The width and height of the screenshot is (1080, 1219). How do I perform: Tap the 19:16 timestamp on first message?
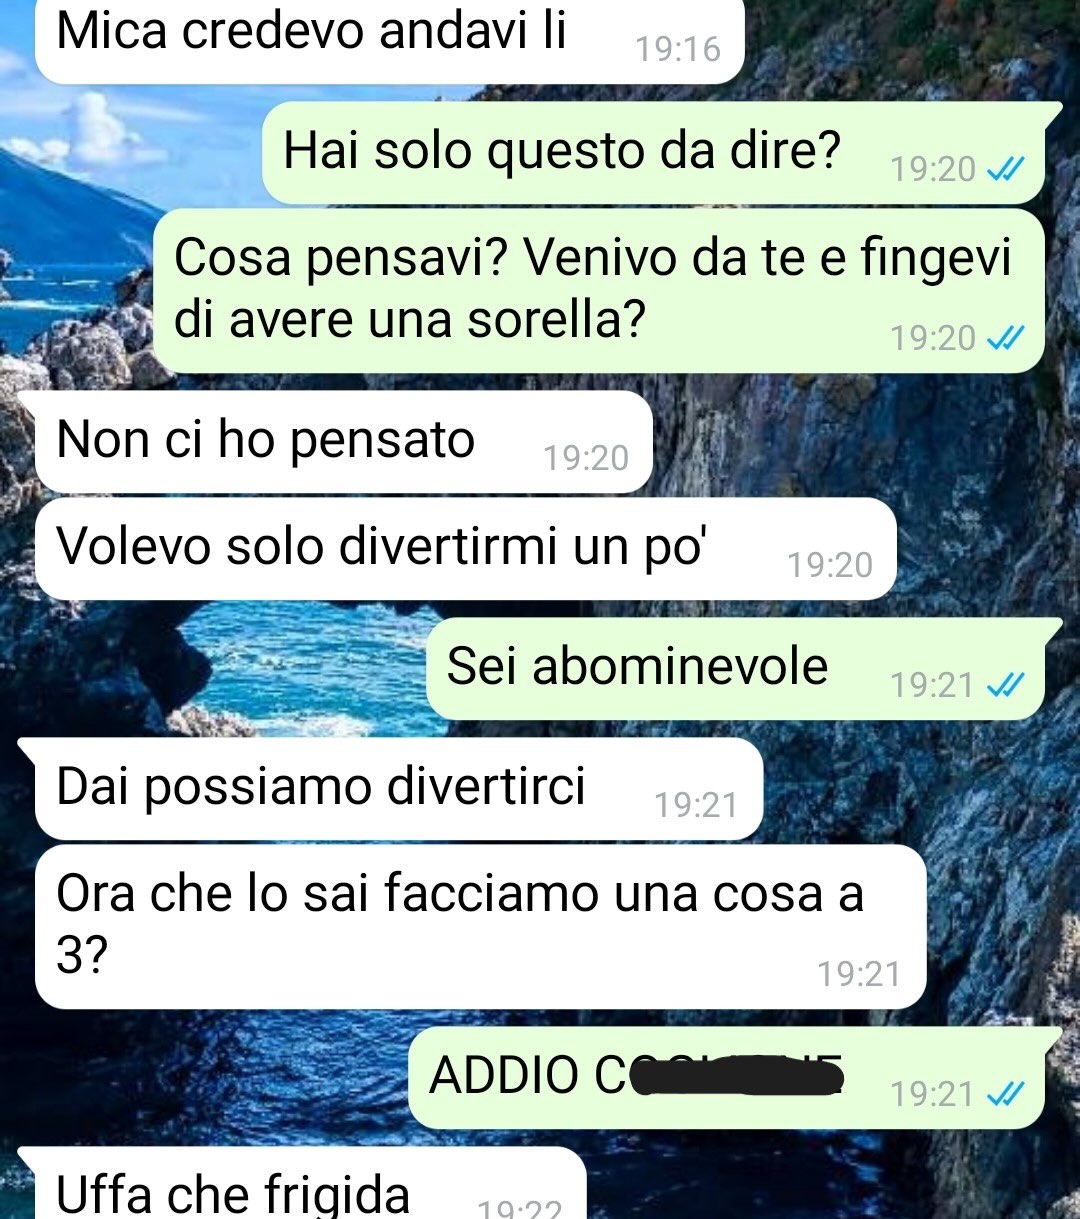point(678,48)
